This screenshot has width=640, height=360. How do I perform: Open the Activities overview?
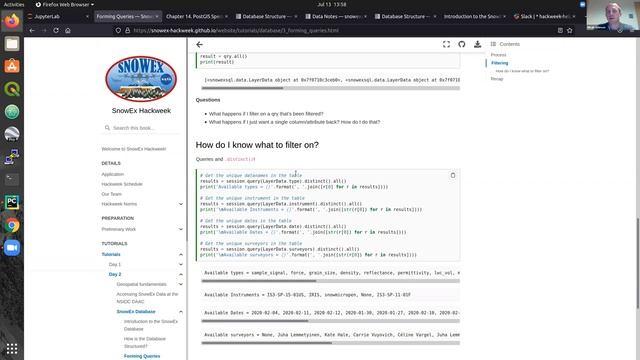pos(14,4)
